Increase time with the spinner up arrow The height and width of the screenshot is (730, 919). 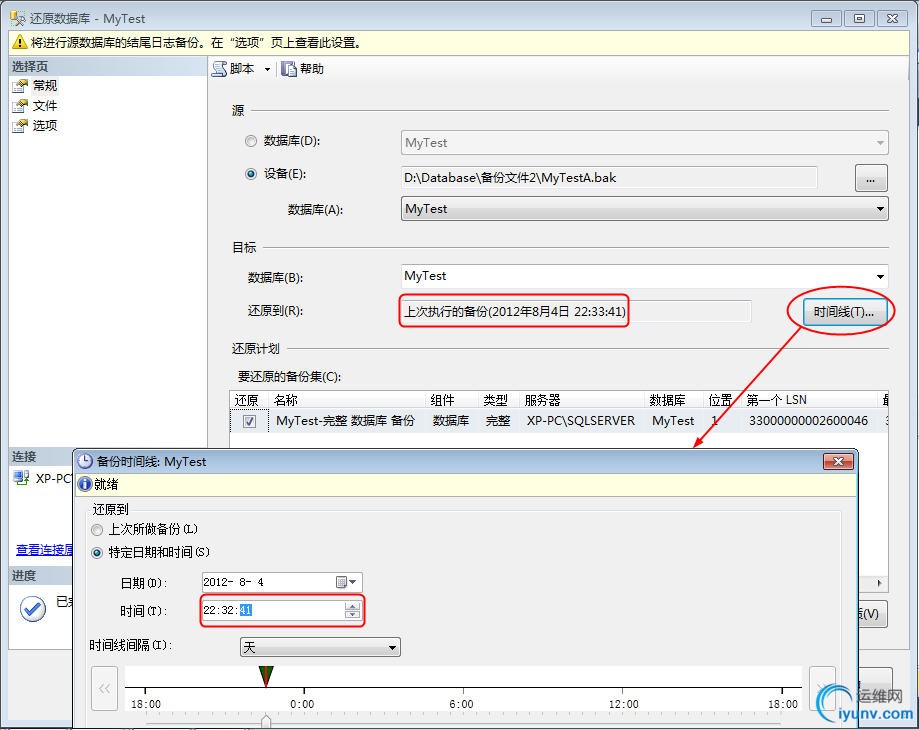click(352, 606)
